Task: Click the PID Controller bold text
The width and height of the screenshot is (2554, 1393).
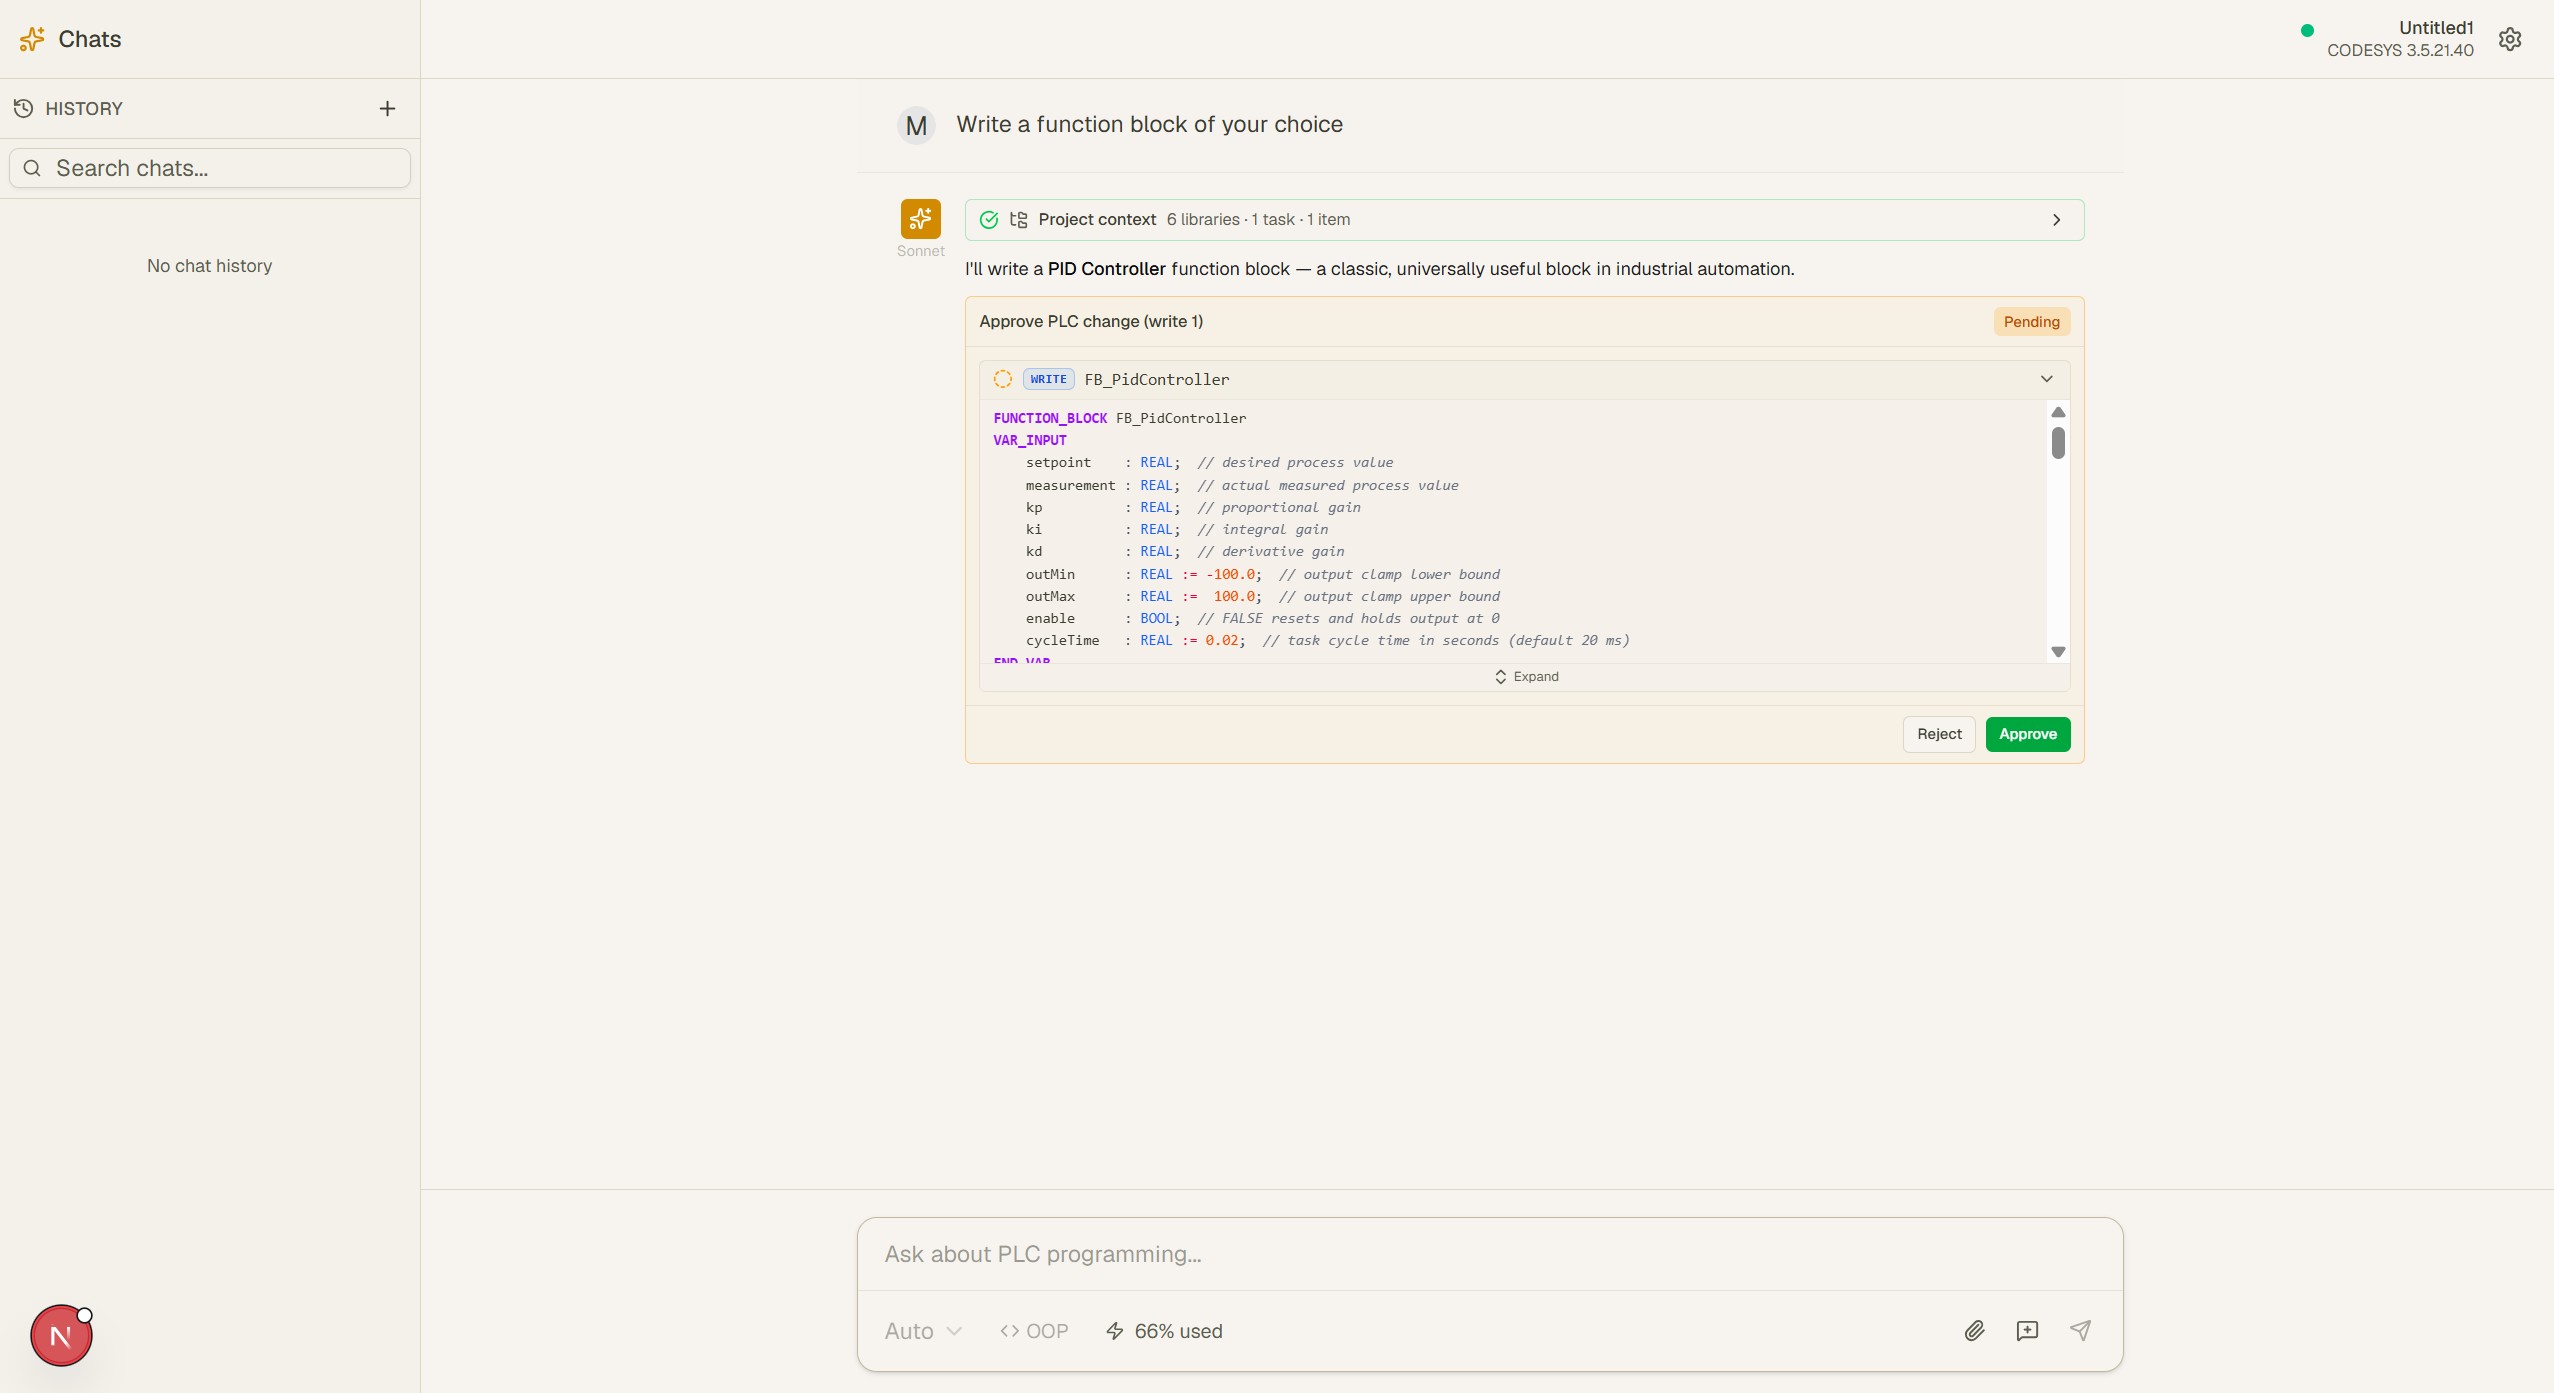Action: [x=1106, y=269]
